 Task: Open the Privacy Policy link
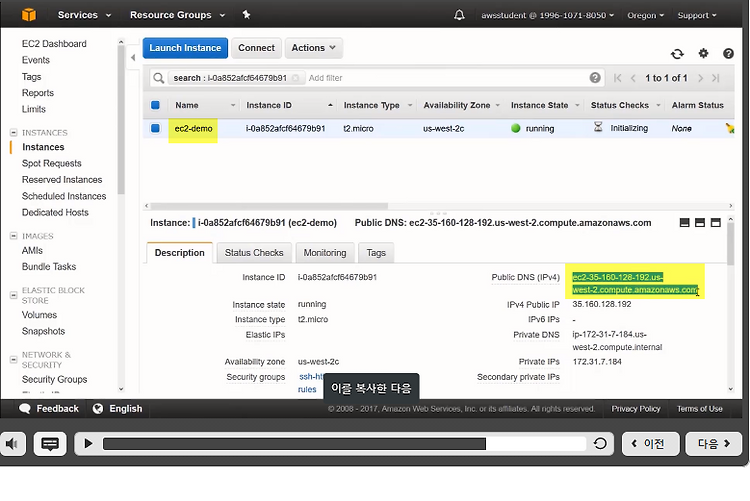point(636,409)
